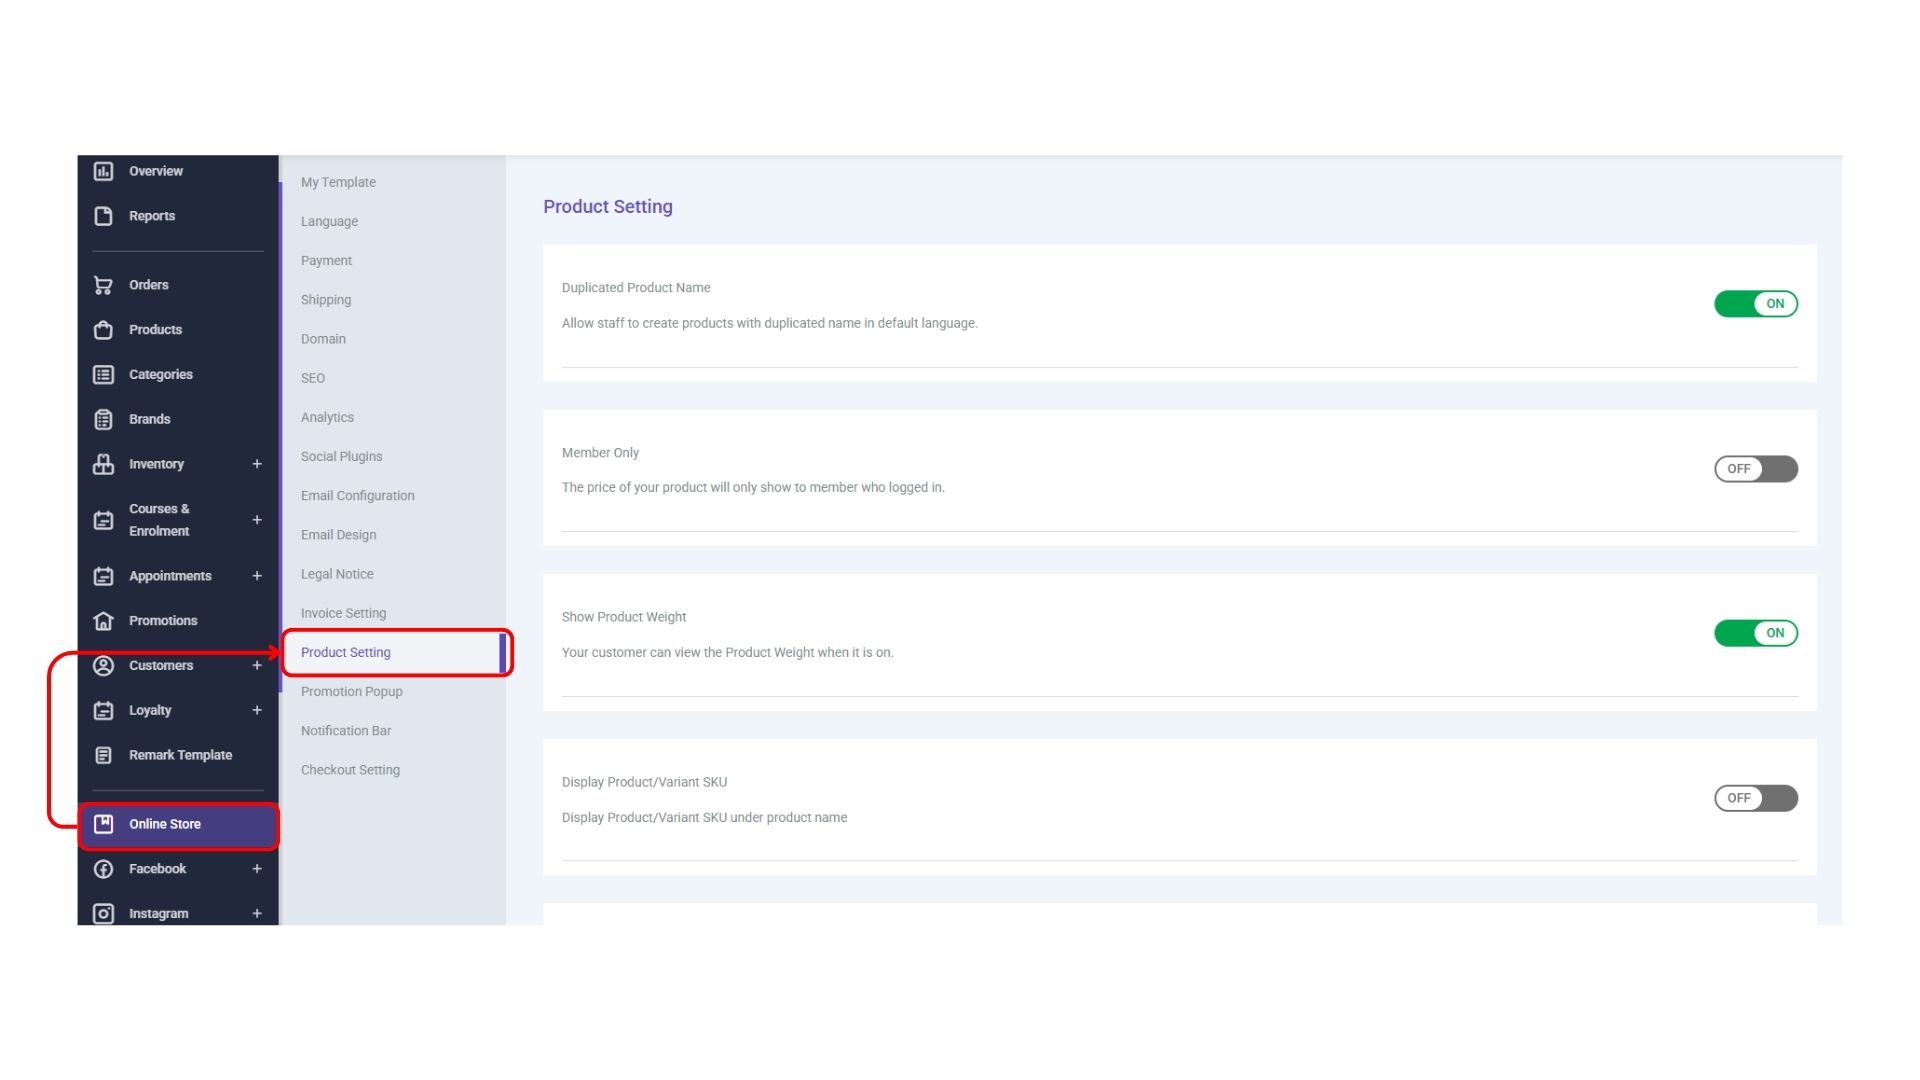Select the Products bag icon
This screenshot has height=1080, width=1920.
[x=103, y=330]
